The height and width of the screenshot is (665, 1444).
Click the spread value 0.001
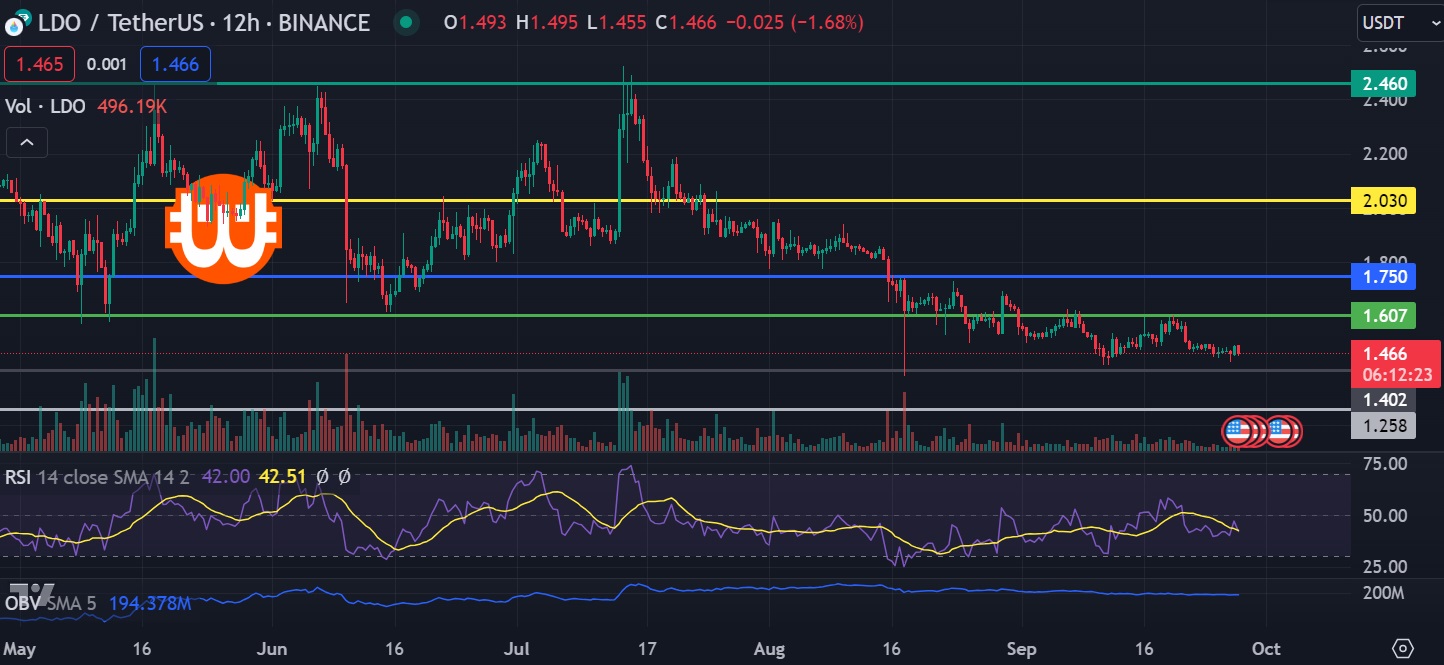[107, 65]
